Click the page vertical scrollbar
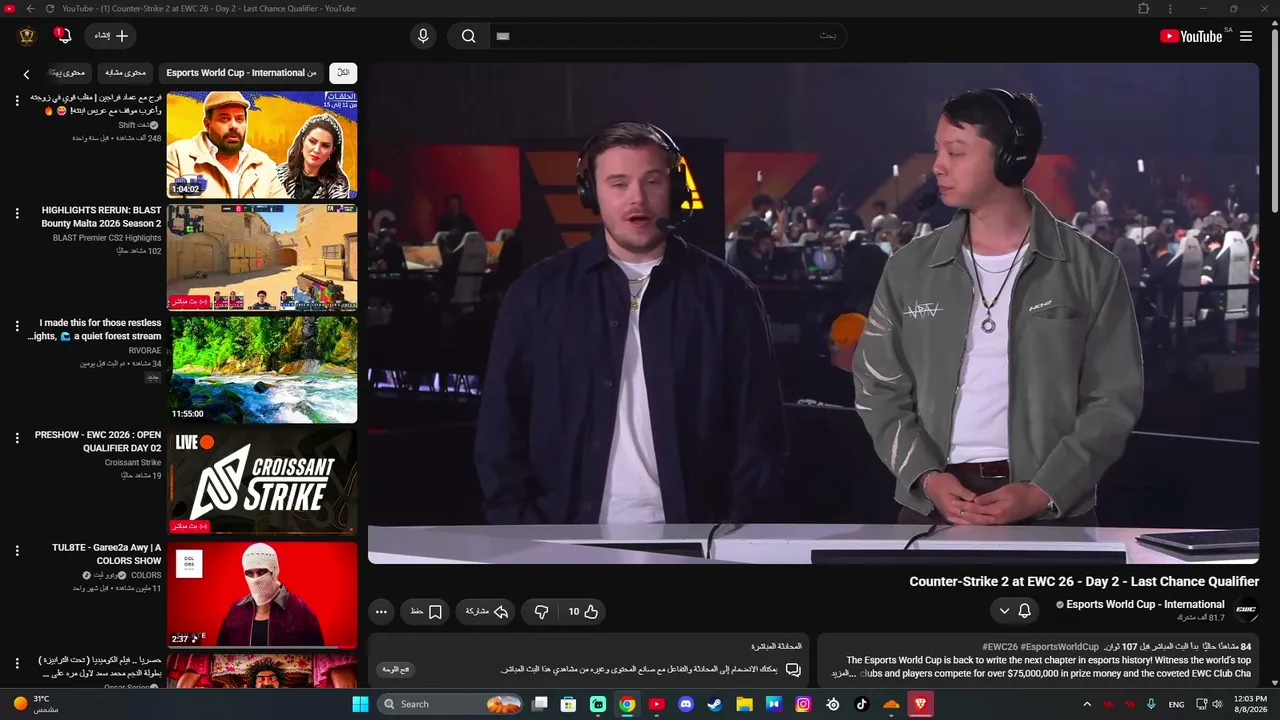The image size is (1280, 720). click(x=1274, y=120)
